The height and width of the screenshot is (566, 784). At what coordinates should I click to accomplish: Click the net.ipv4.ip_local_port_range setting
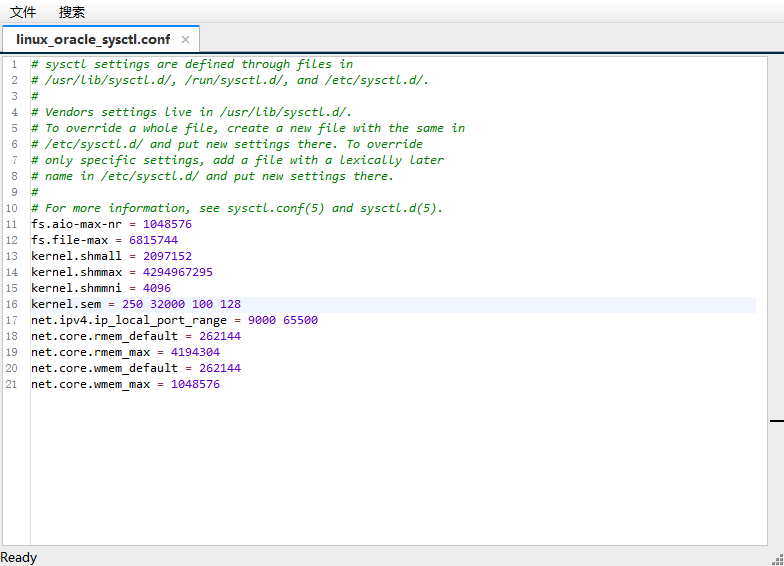tap(131, 320)
